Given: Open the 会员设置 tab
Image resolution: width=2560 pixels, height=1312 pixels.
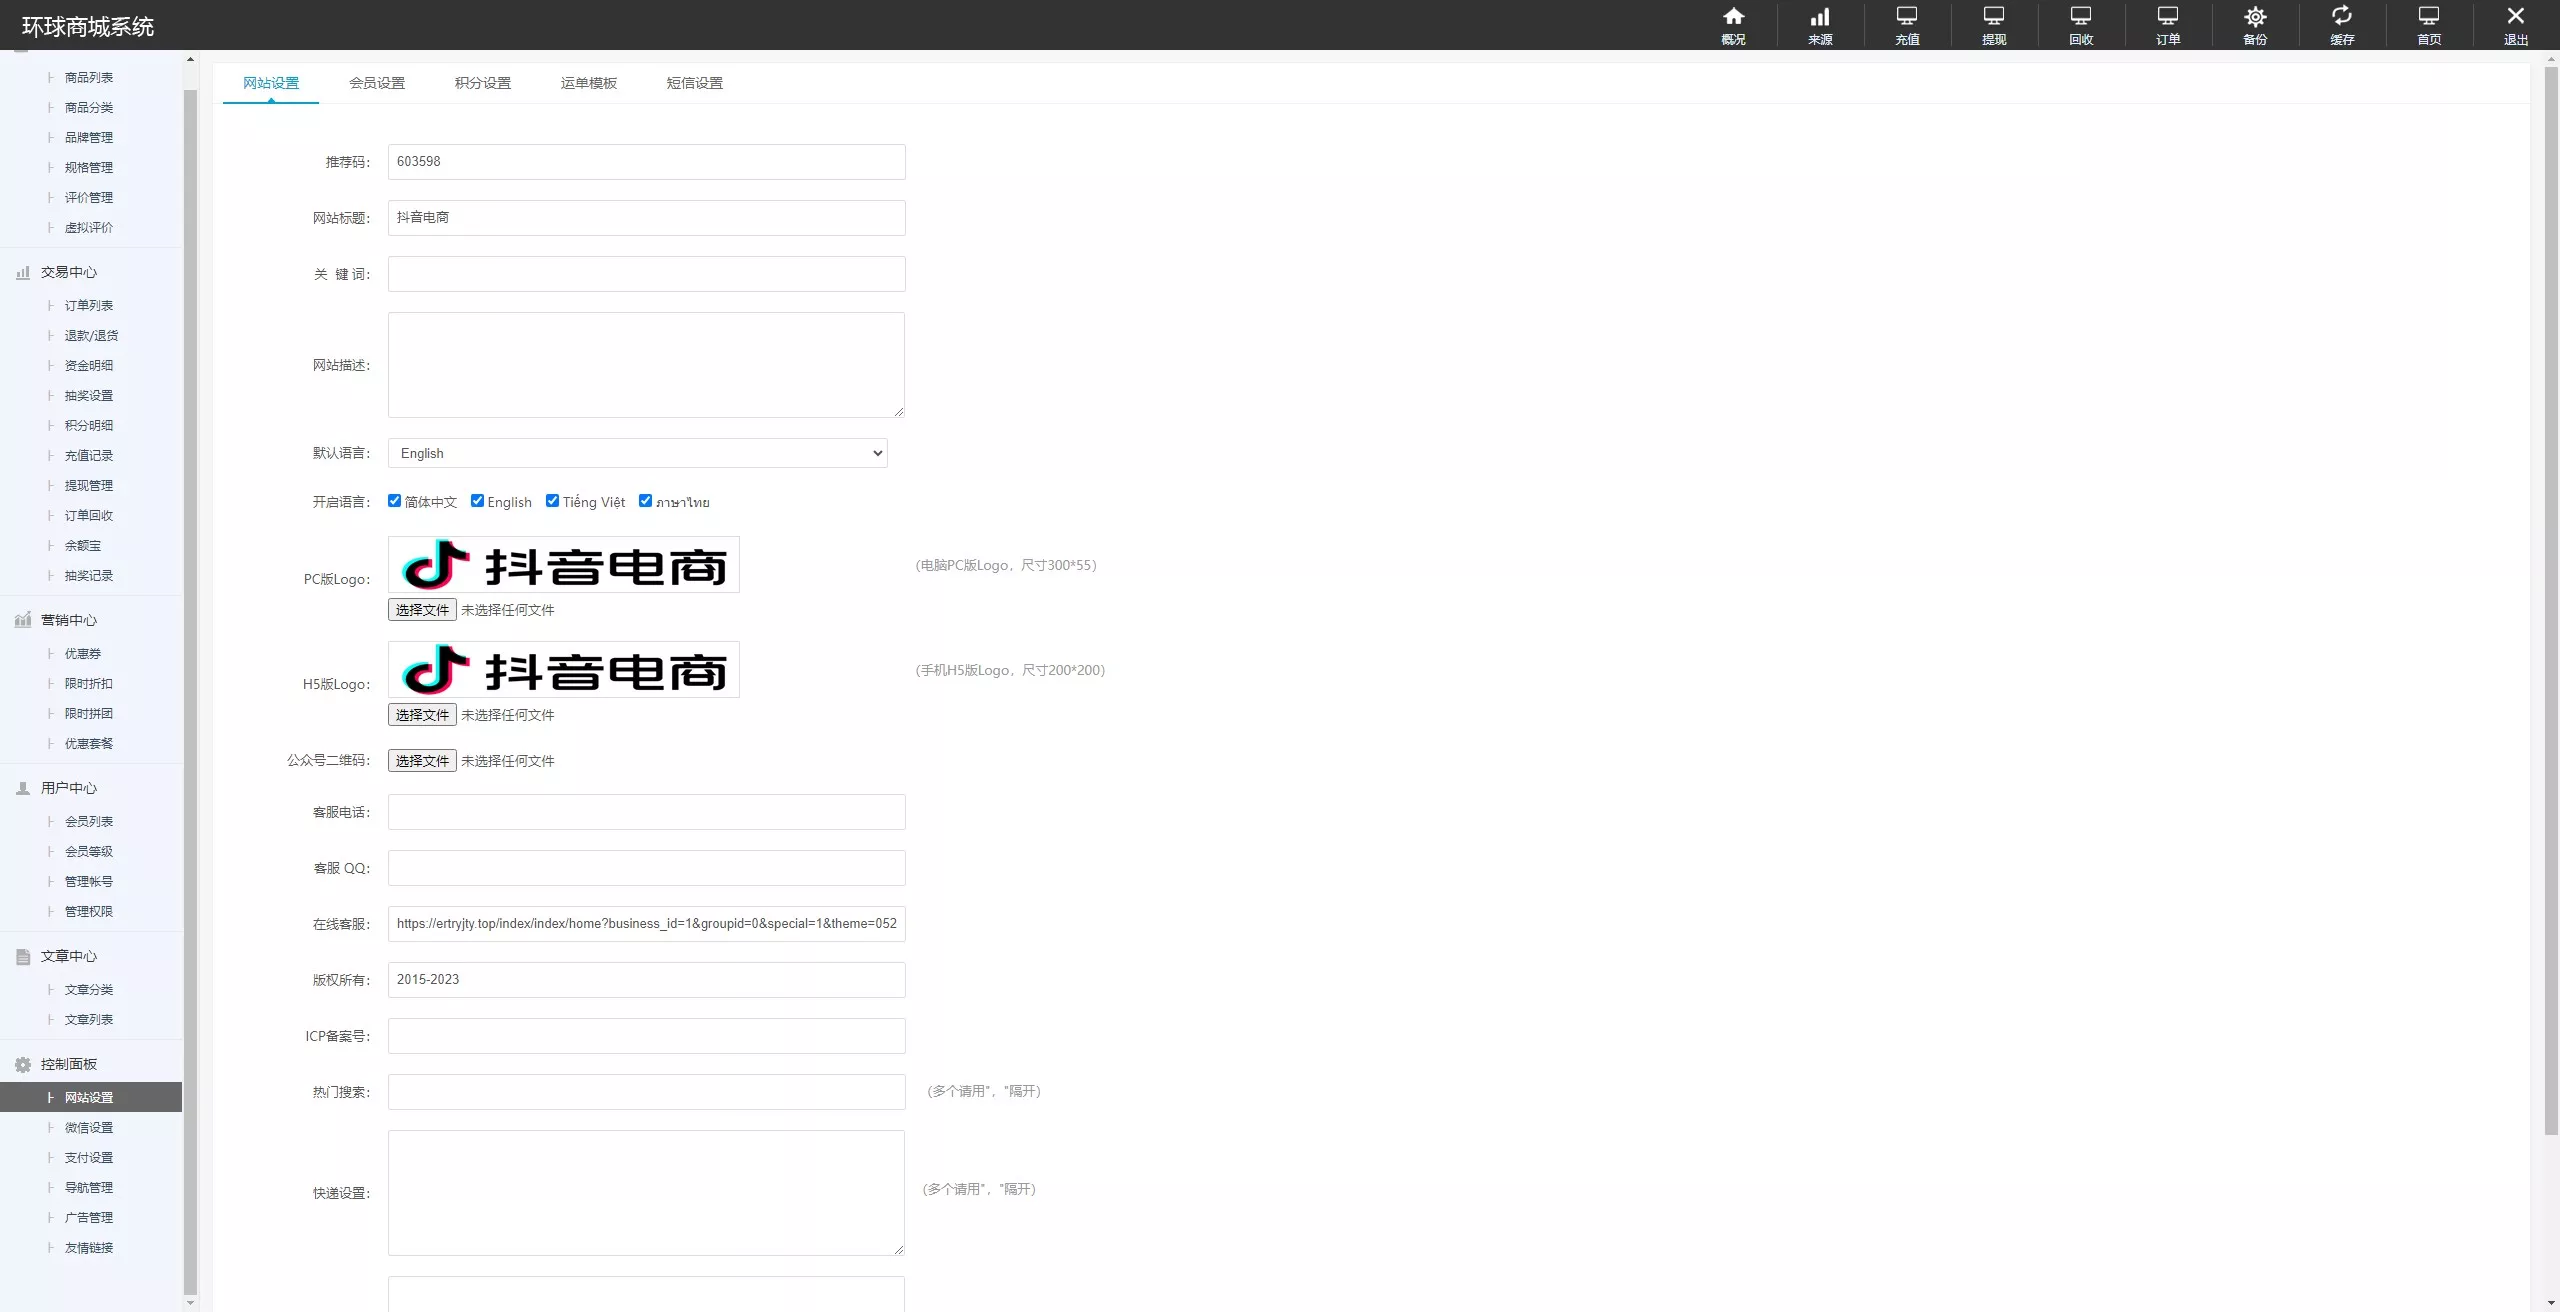Looking at the screenshot, I should pos(377,83).
